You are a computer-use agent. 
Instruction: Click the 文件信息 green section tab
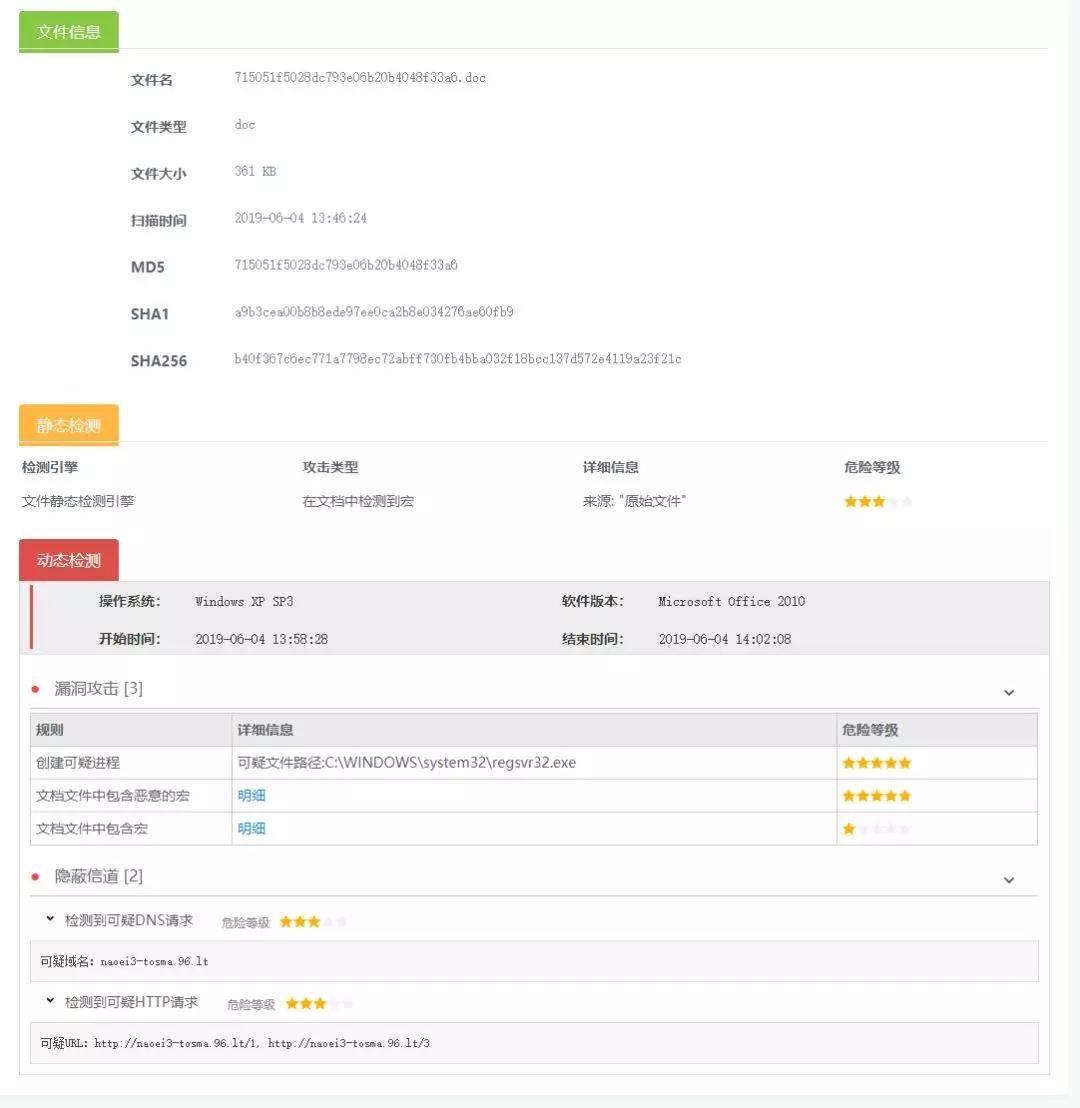click(x=68, y=31)
